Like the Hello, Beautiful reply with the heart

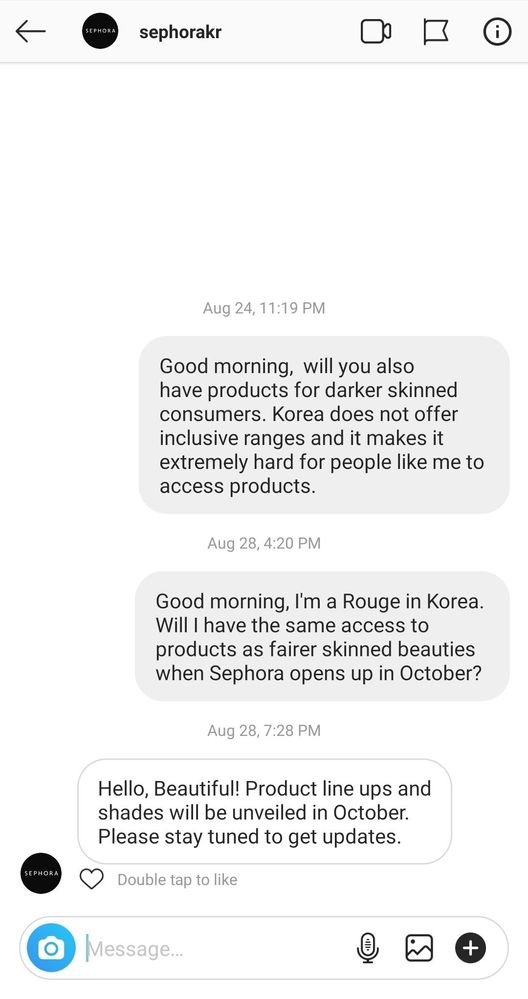click(92, 880)
